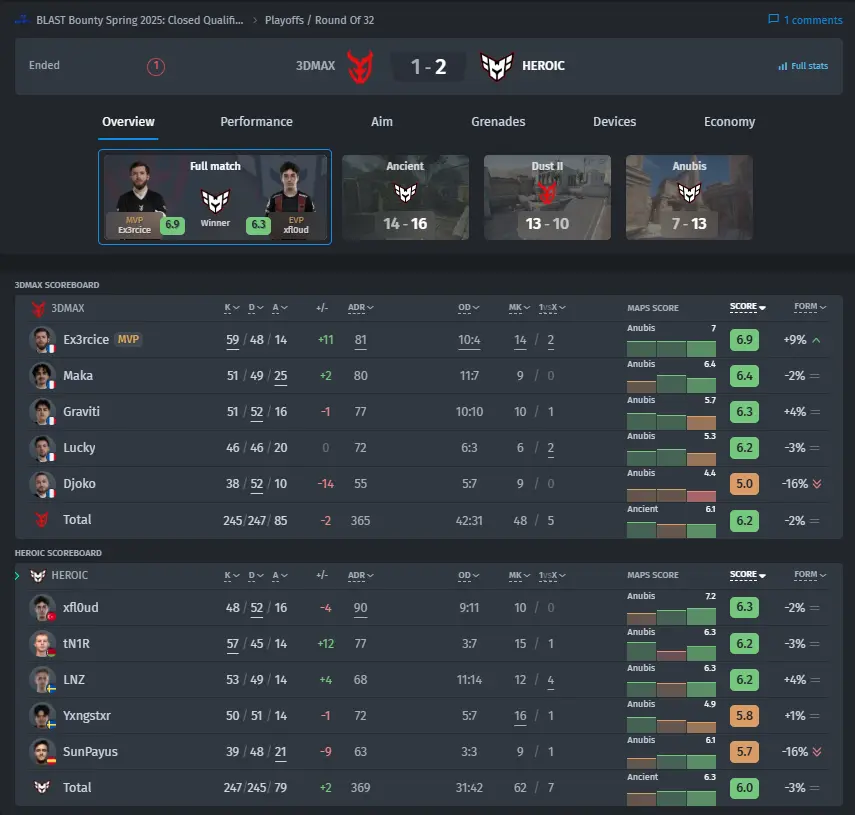
Task: Click Maka's player avatar
Action: tap(42, 376)
